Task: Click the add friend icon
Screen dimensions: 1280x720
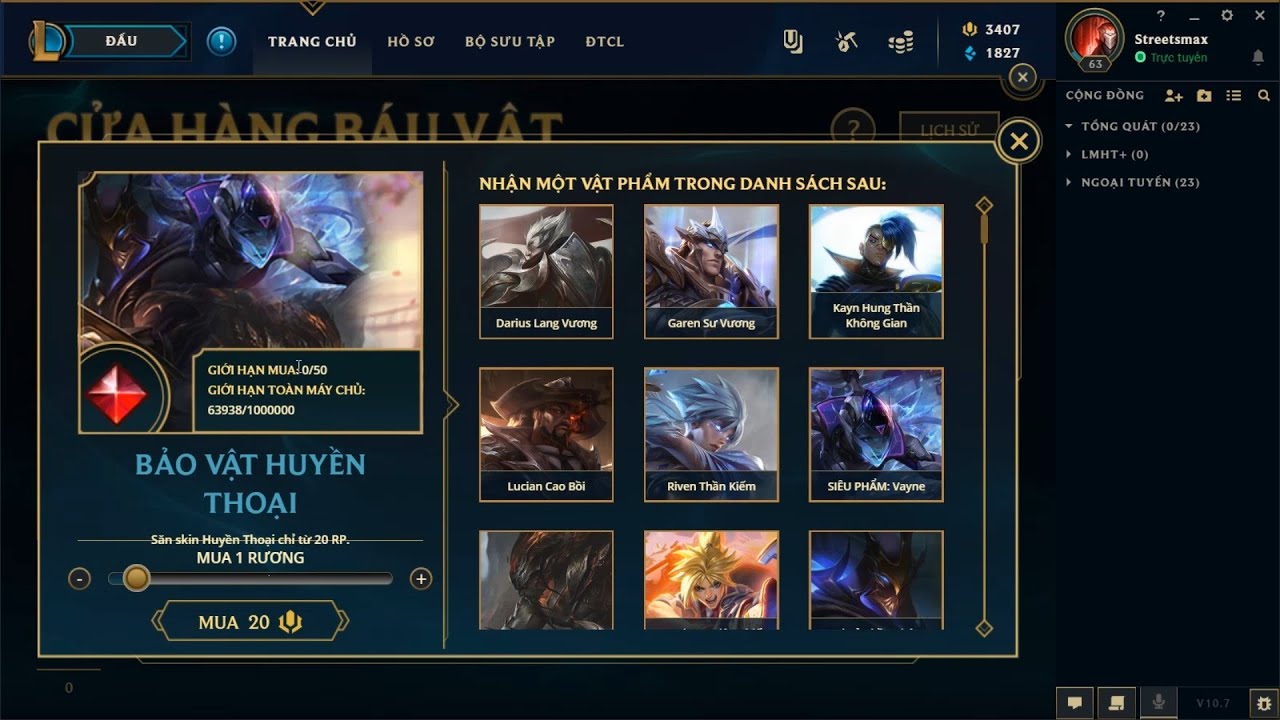Action: pyautogui.click(x=1173, y=96)
